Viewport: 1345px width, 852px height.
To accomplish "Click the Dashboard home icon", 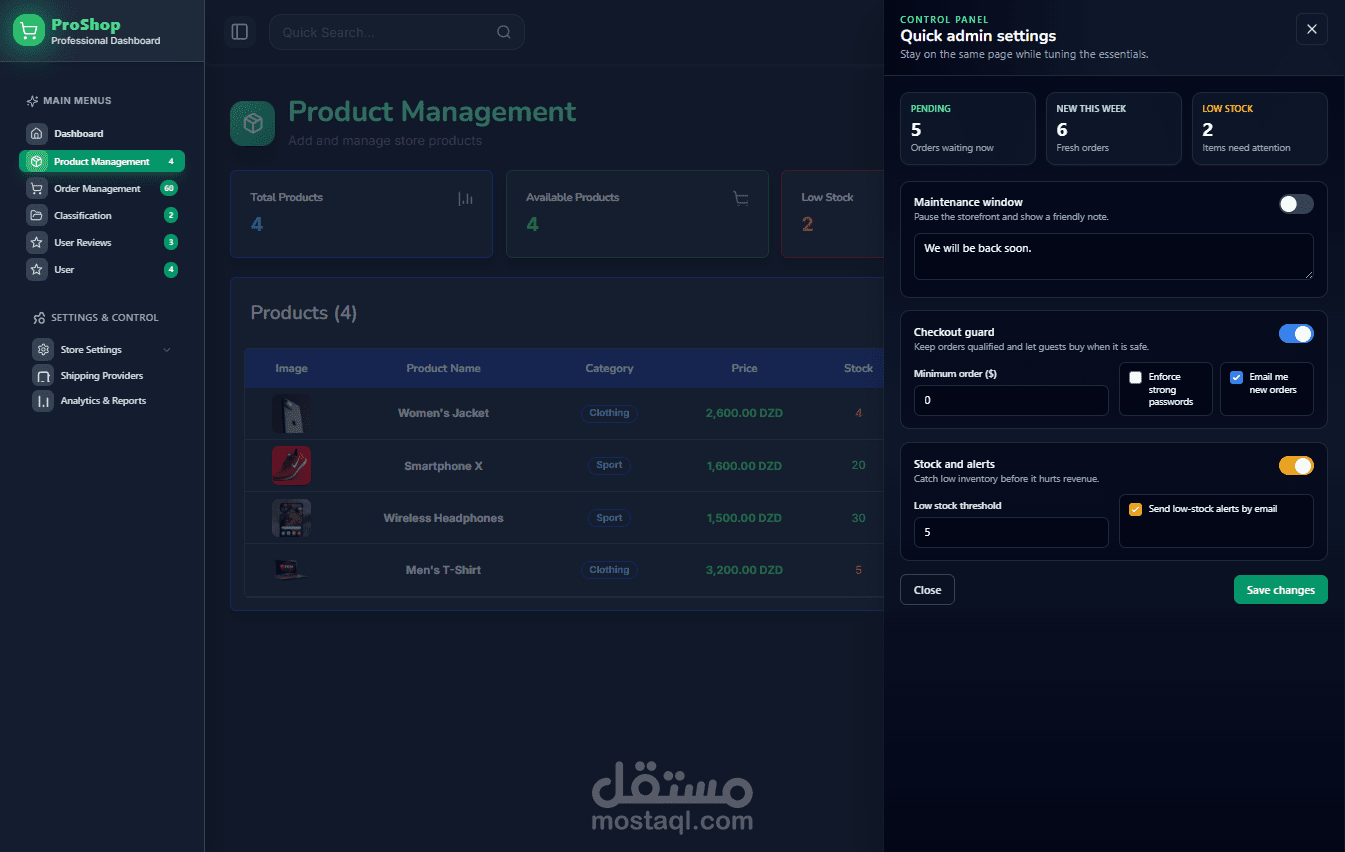I will (37, 134).
